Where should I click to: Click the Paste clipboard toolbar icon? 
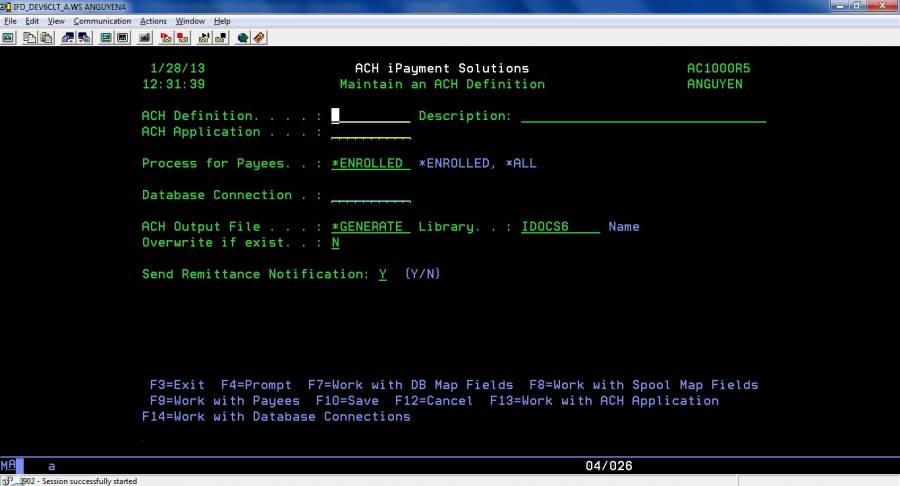coord(46,38)
